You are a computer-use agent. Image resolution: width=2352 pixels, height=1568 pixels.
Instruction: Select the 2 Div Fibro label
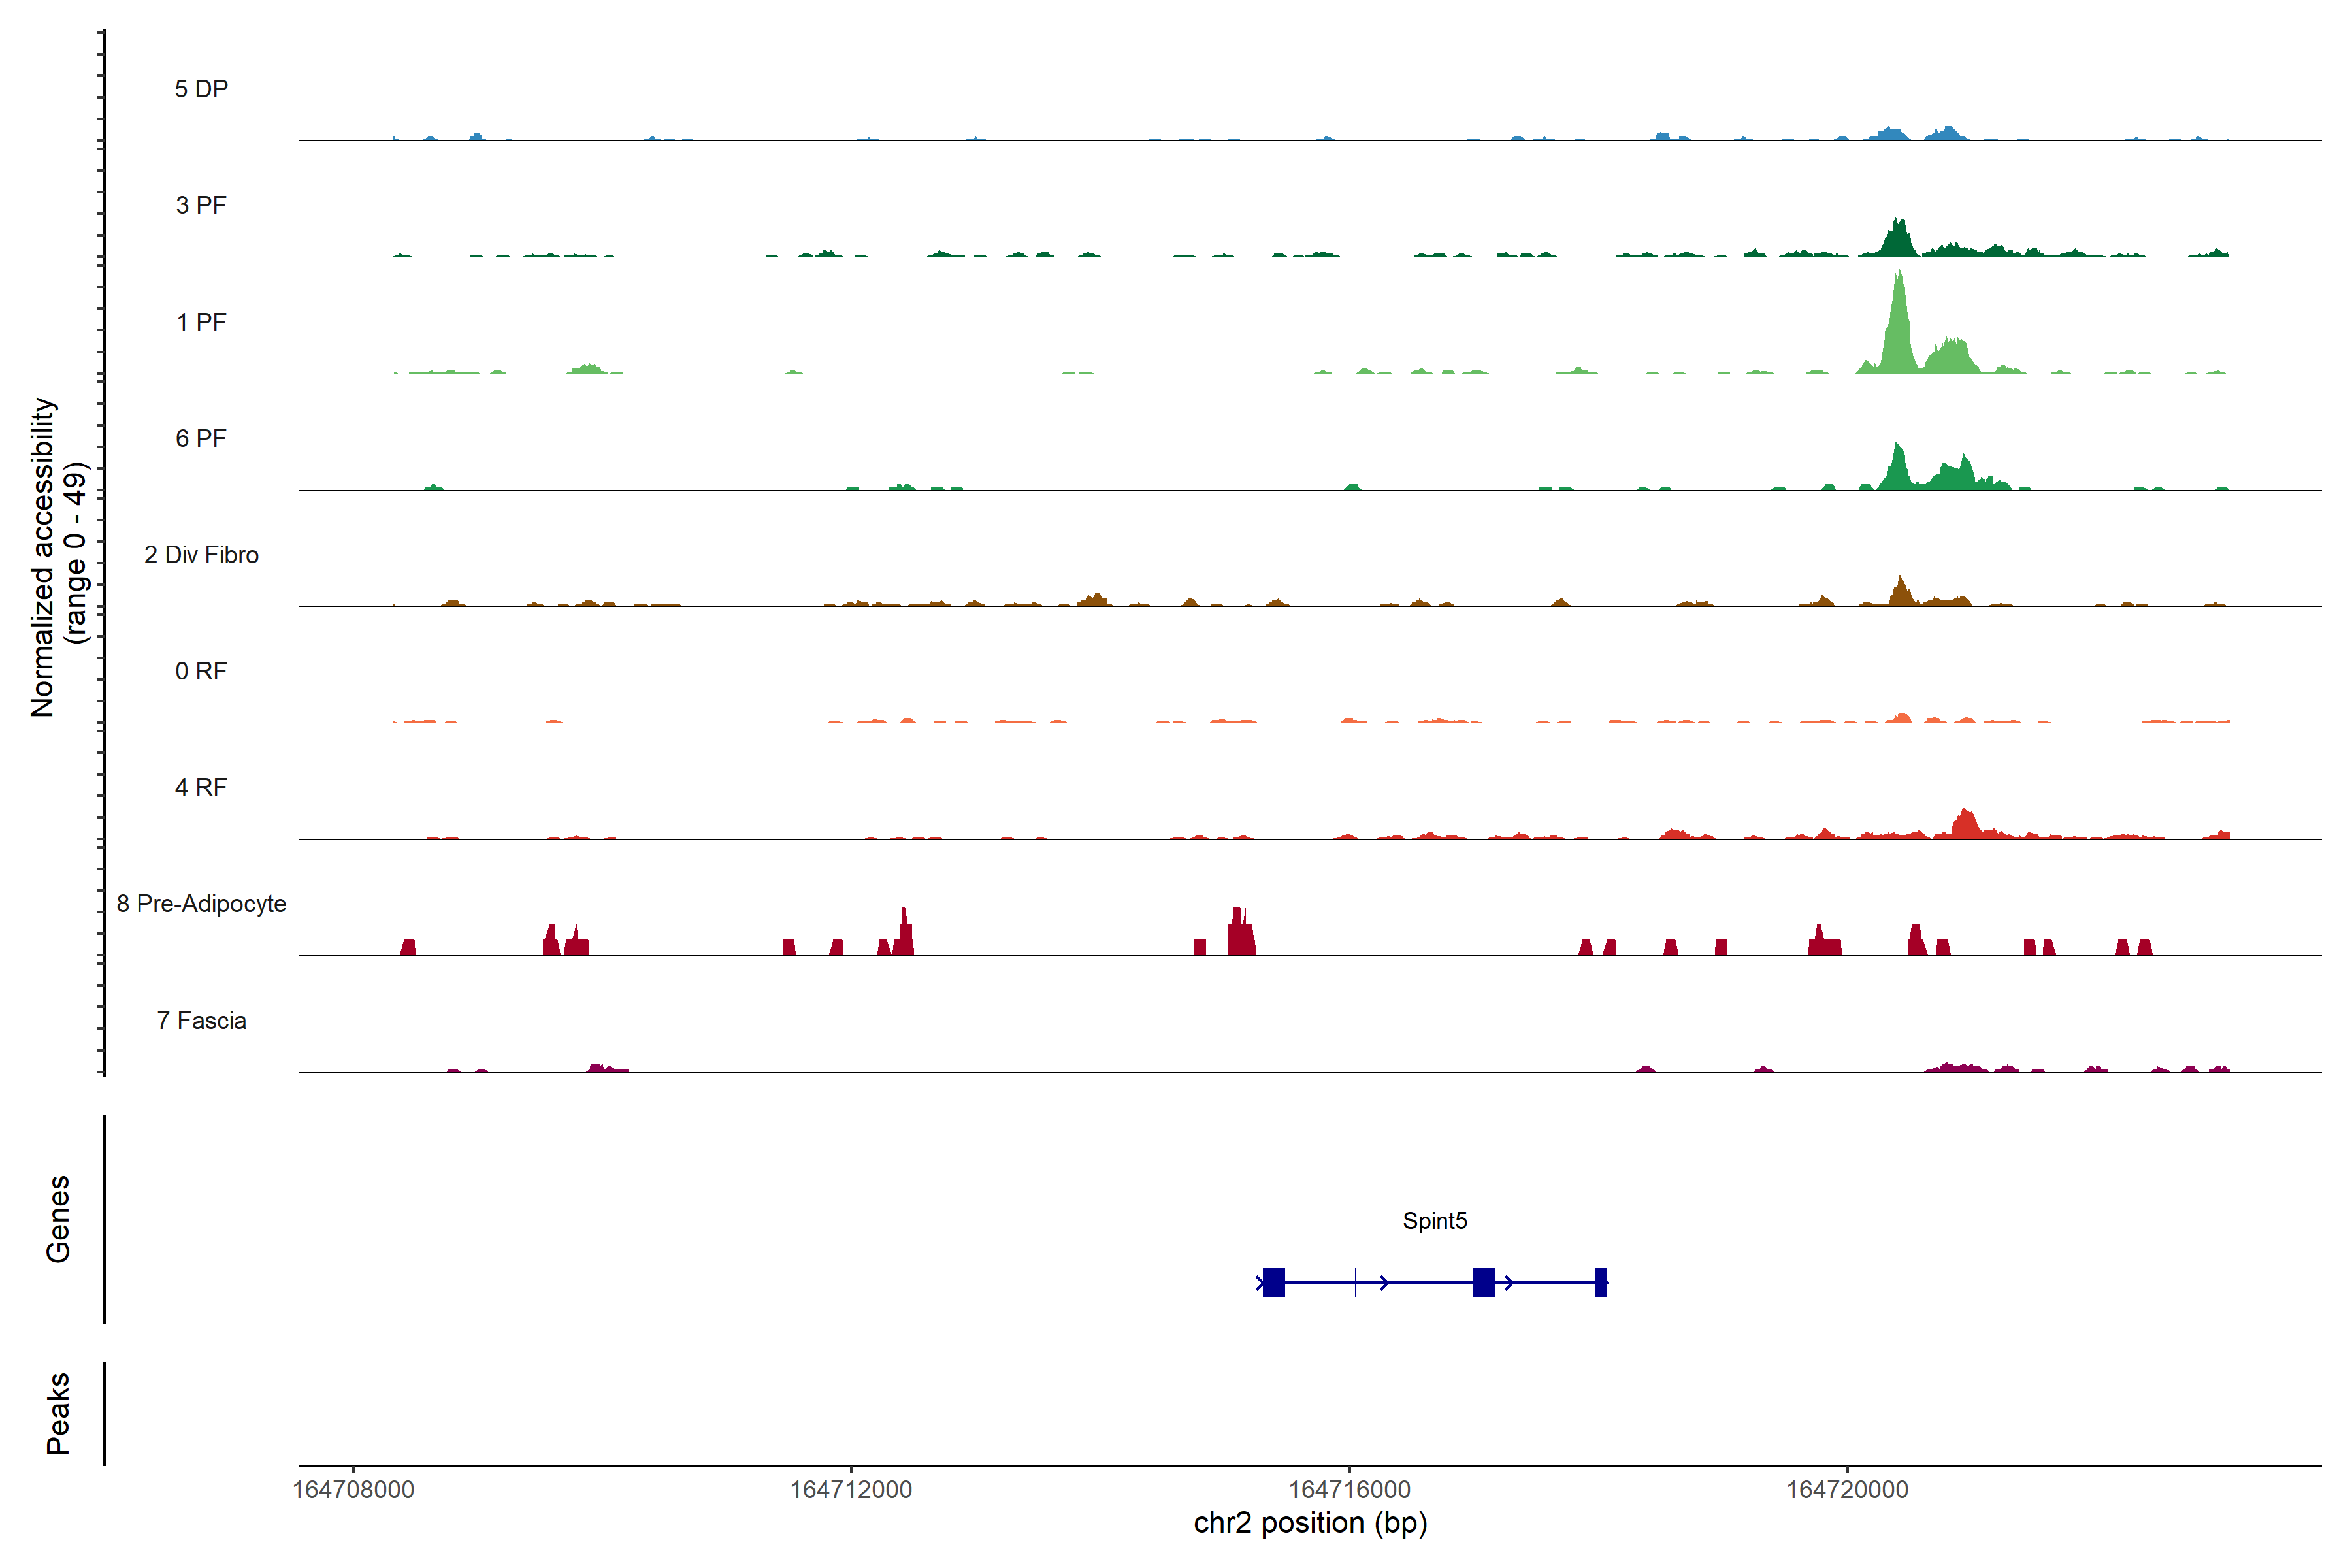point(201,555)
